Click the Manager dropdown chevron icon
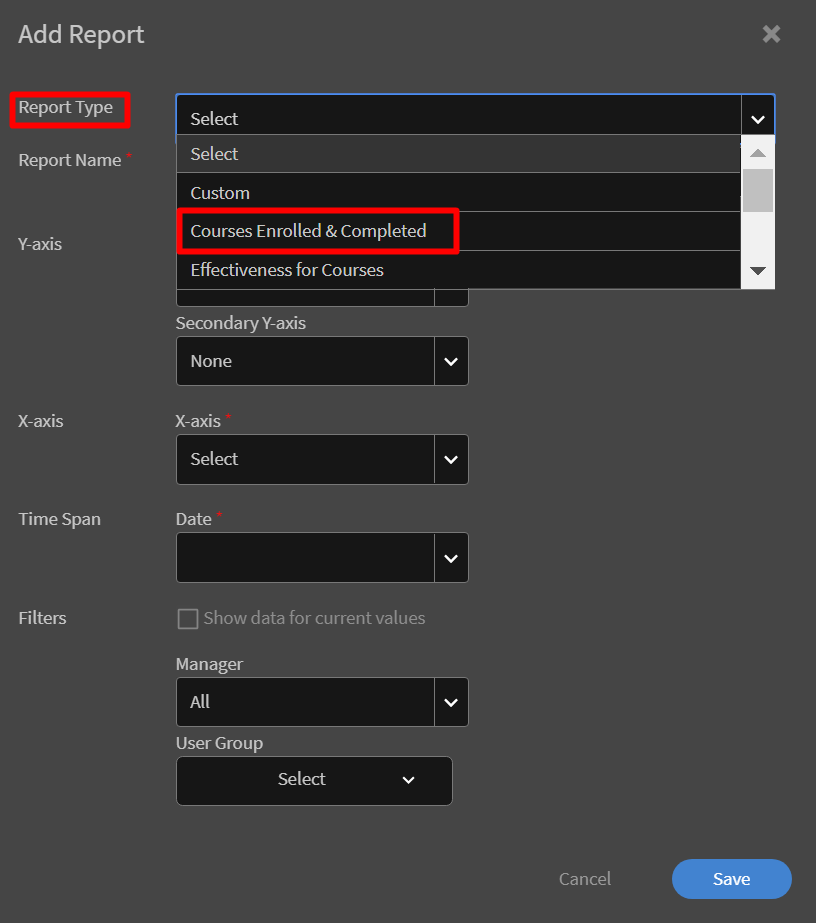816x923 pixels. click(451, 702)
